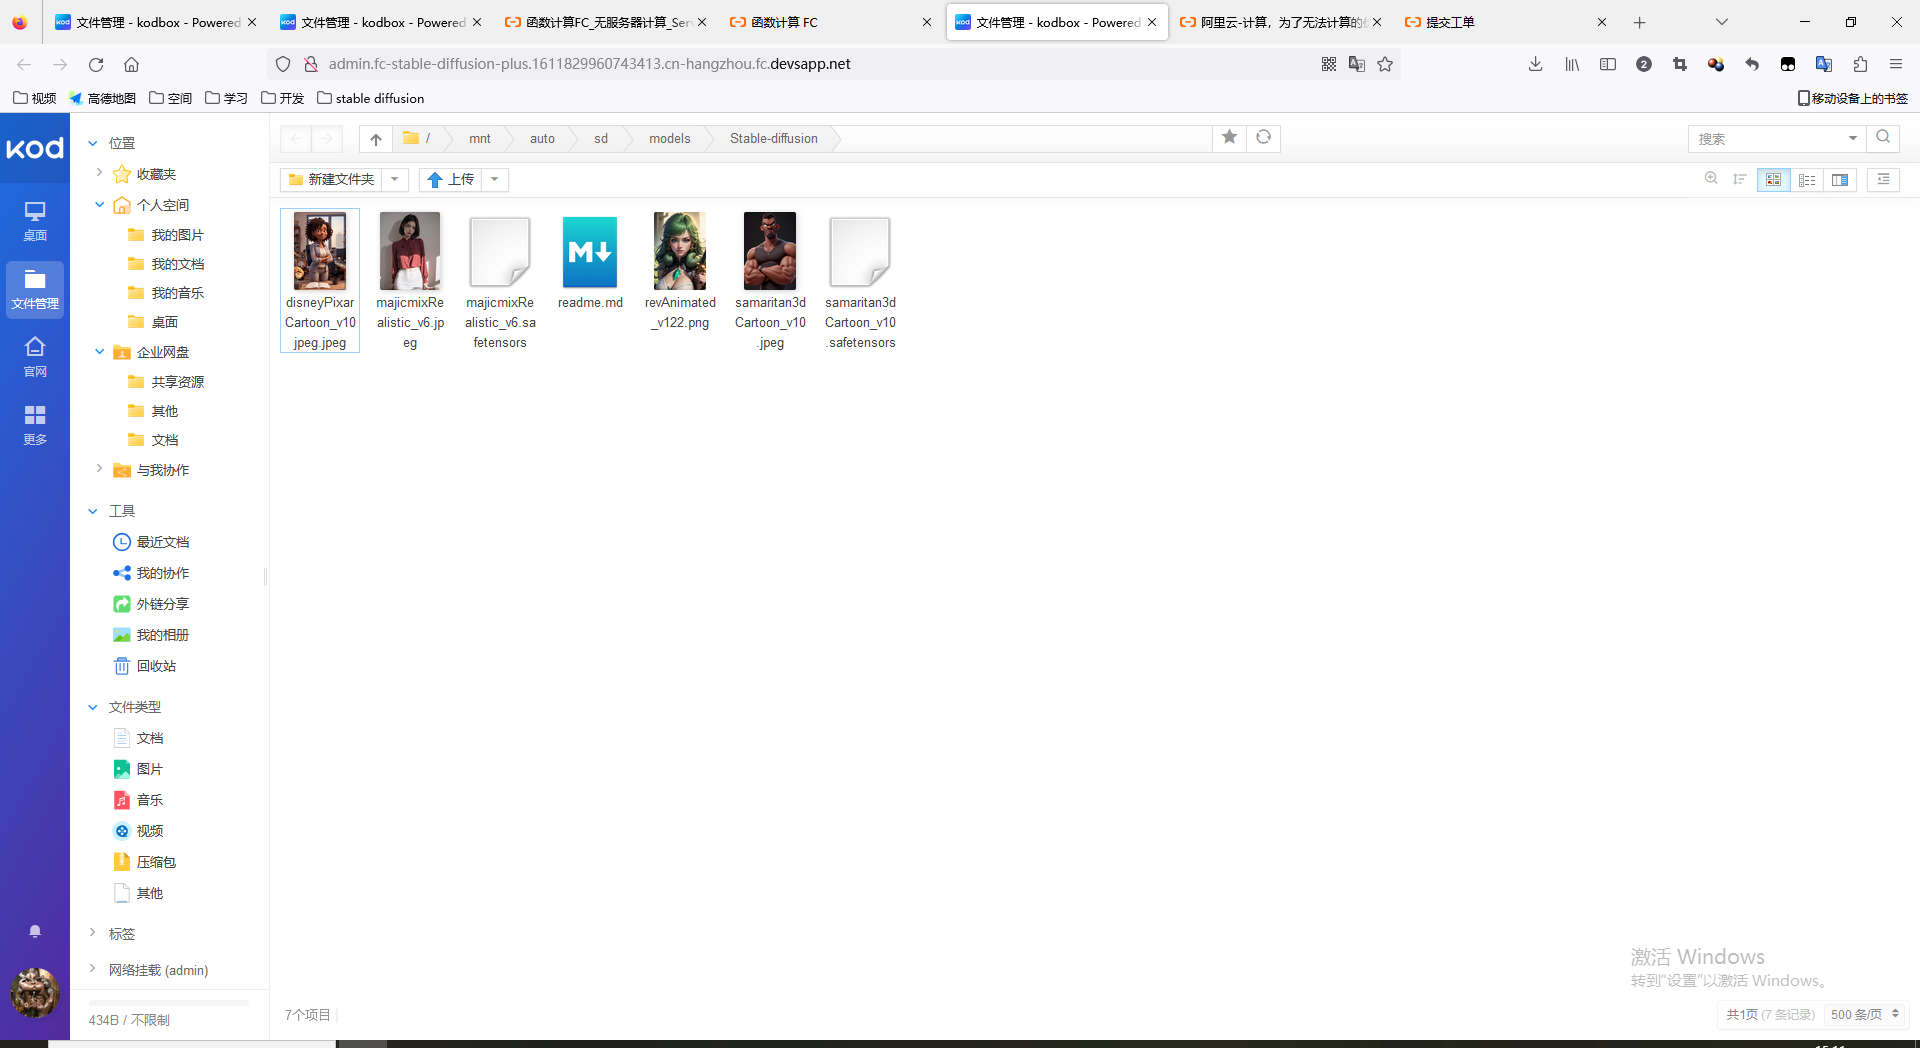The height and width of the screenshot is (1048, 1920).
Task: Go to browser home page
Action: pos(131,64)
